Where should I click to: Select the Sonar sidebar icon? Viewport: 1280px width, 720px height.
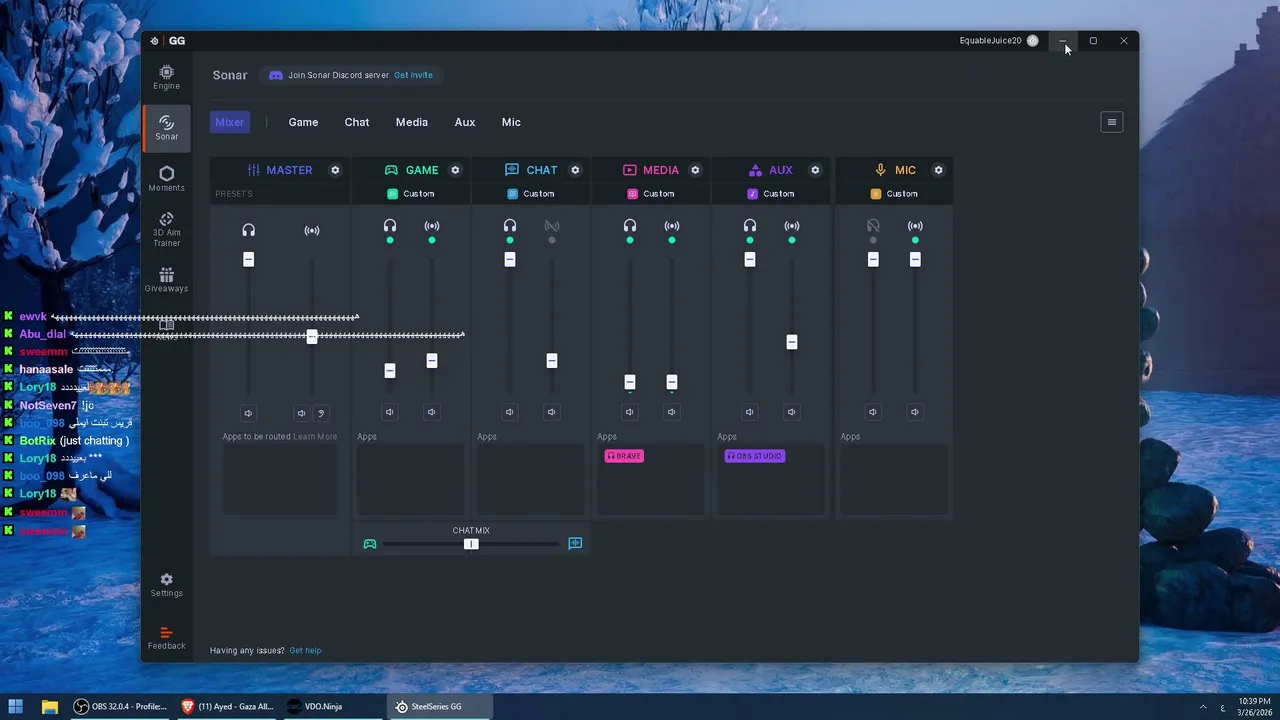(x=166, y=128)
